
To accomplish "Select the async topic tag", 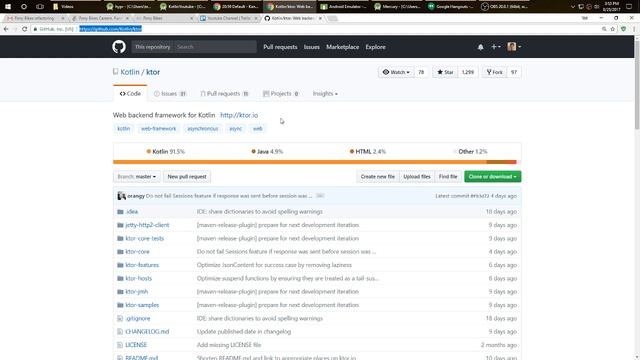I will pos(236,129).
